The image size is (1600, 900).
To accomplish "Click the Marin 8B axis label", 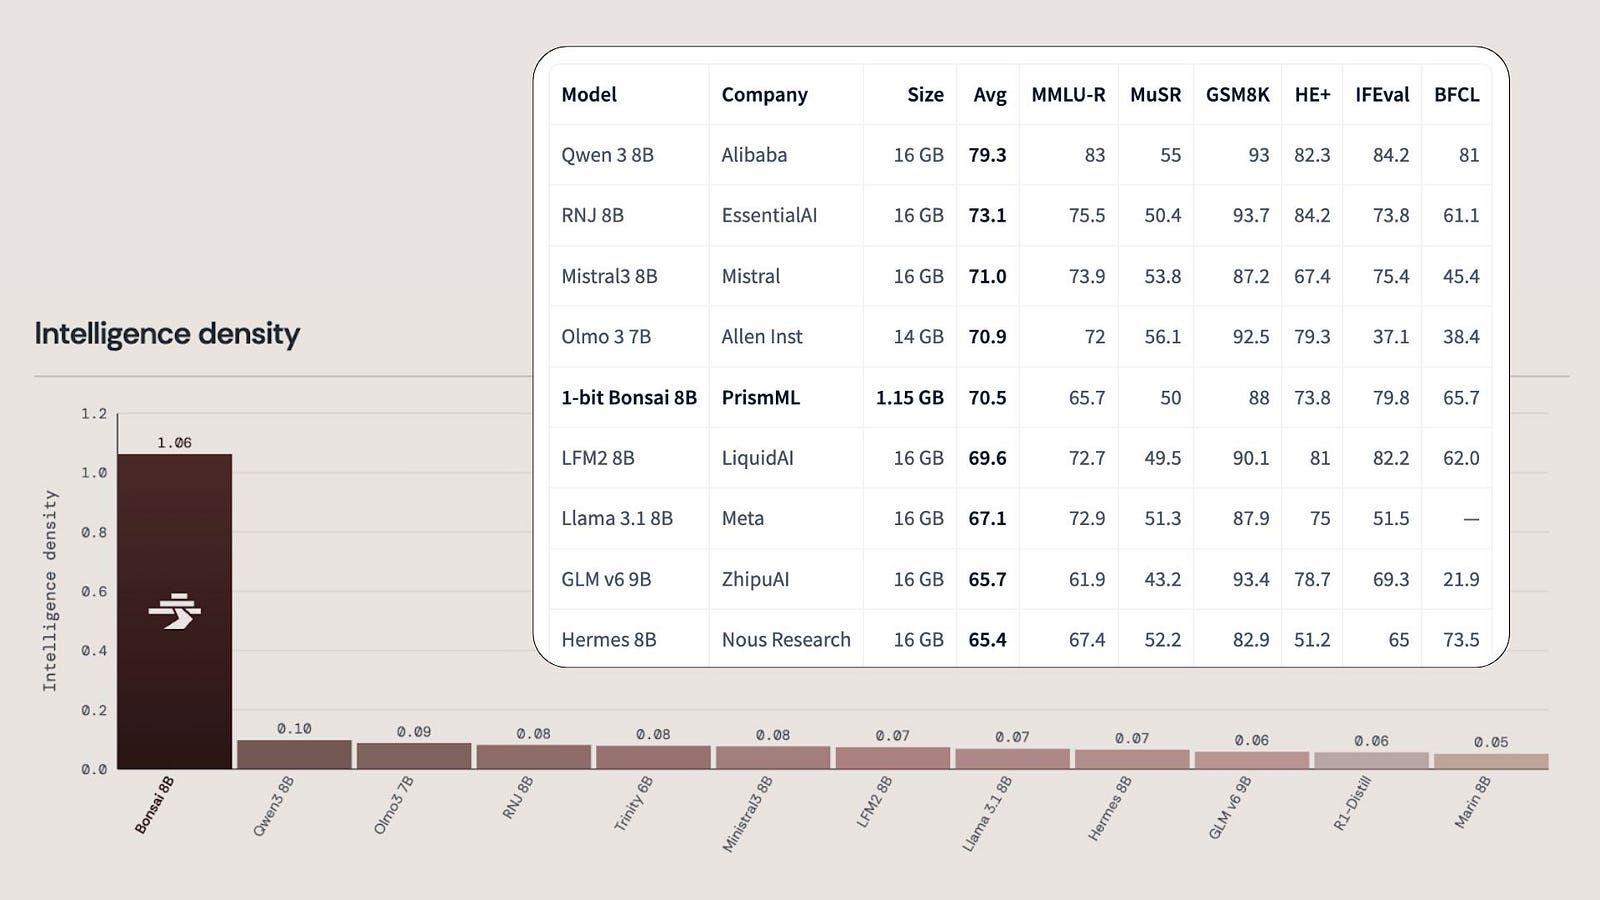I will pos(1472,802).
